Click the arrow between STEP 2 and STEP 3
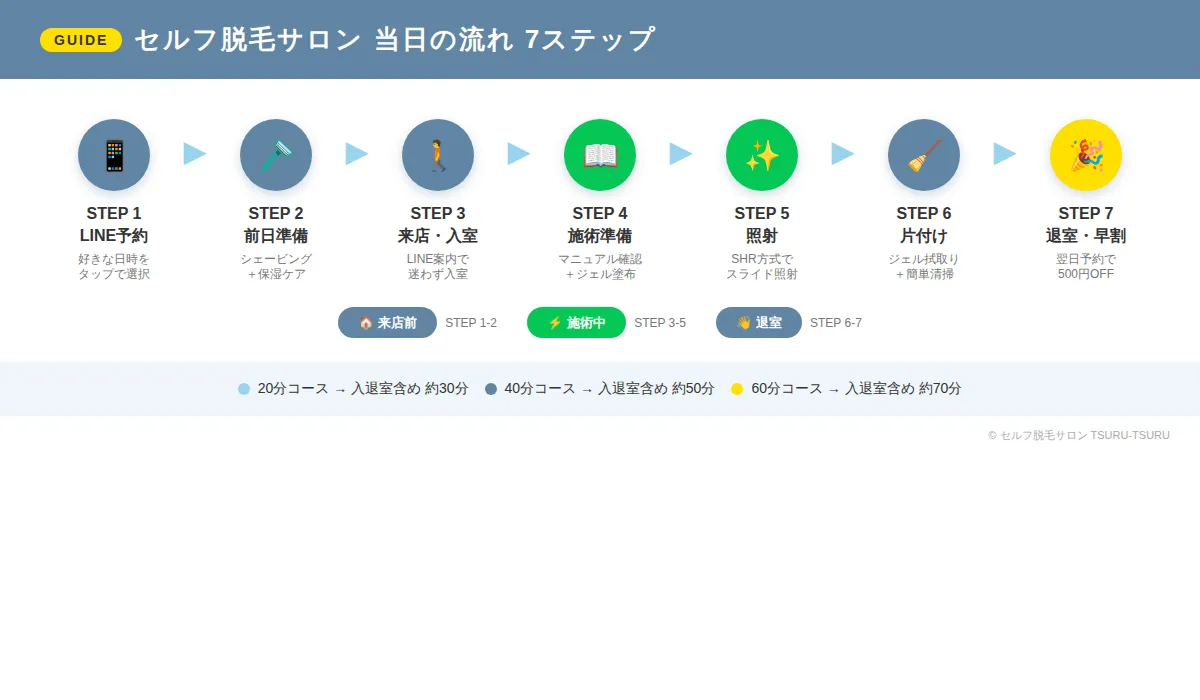Viewport: 1200px width, 700px height. [x=357, y=153]
